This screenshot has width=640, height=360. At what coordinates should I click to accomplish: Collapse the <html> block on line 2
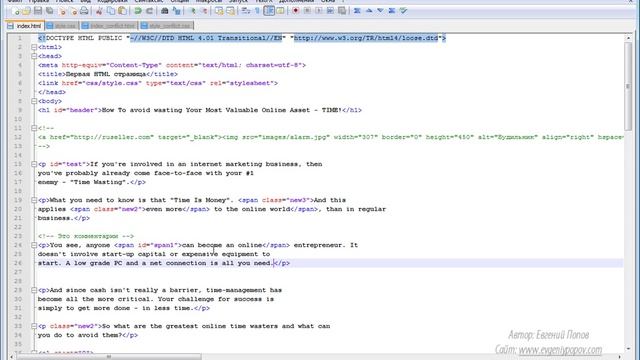(x=34, y=47)
